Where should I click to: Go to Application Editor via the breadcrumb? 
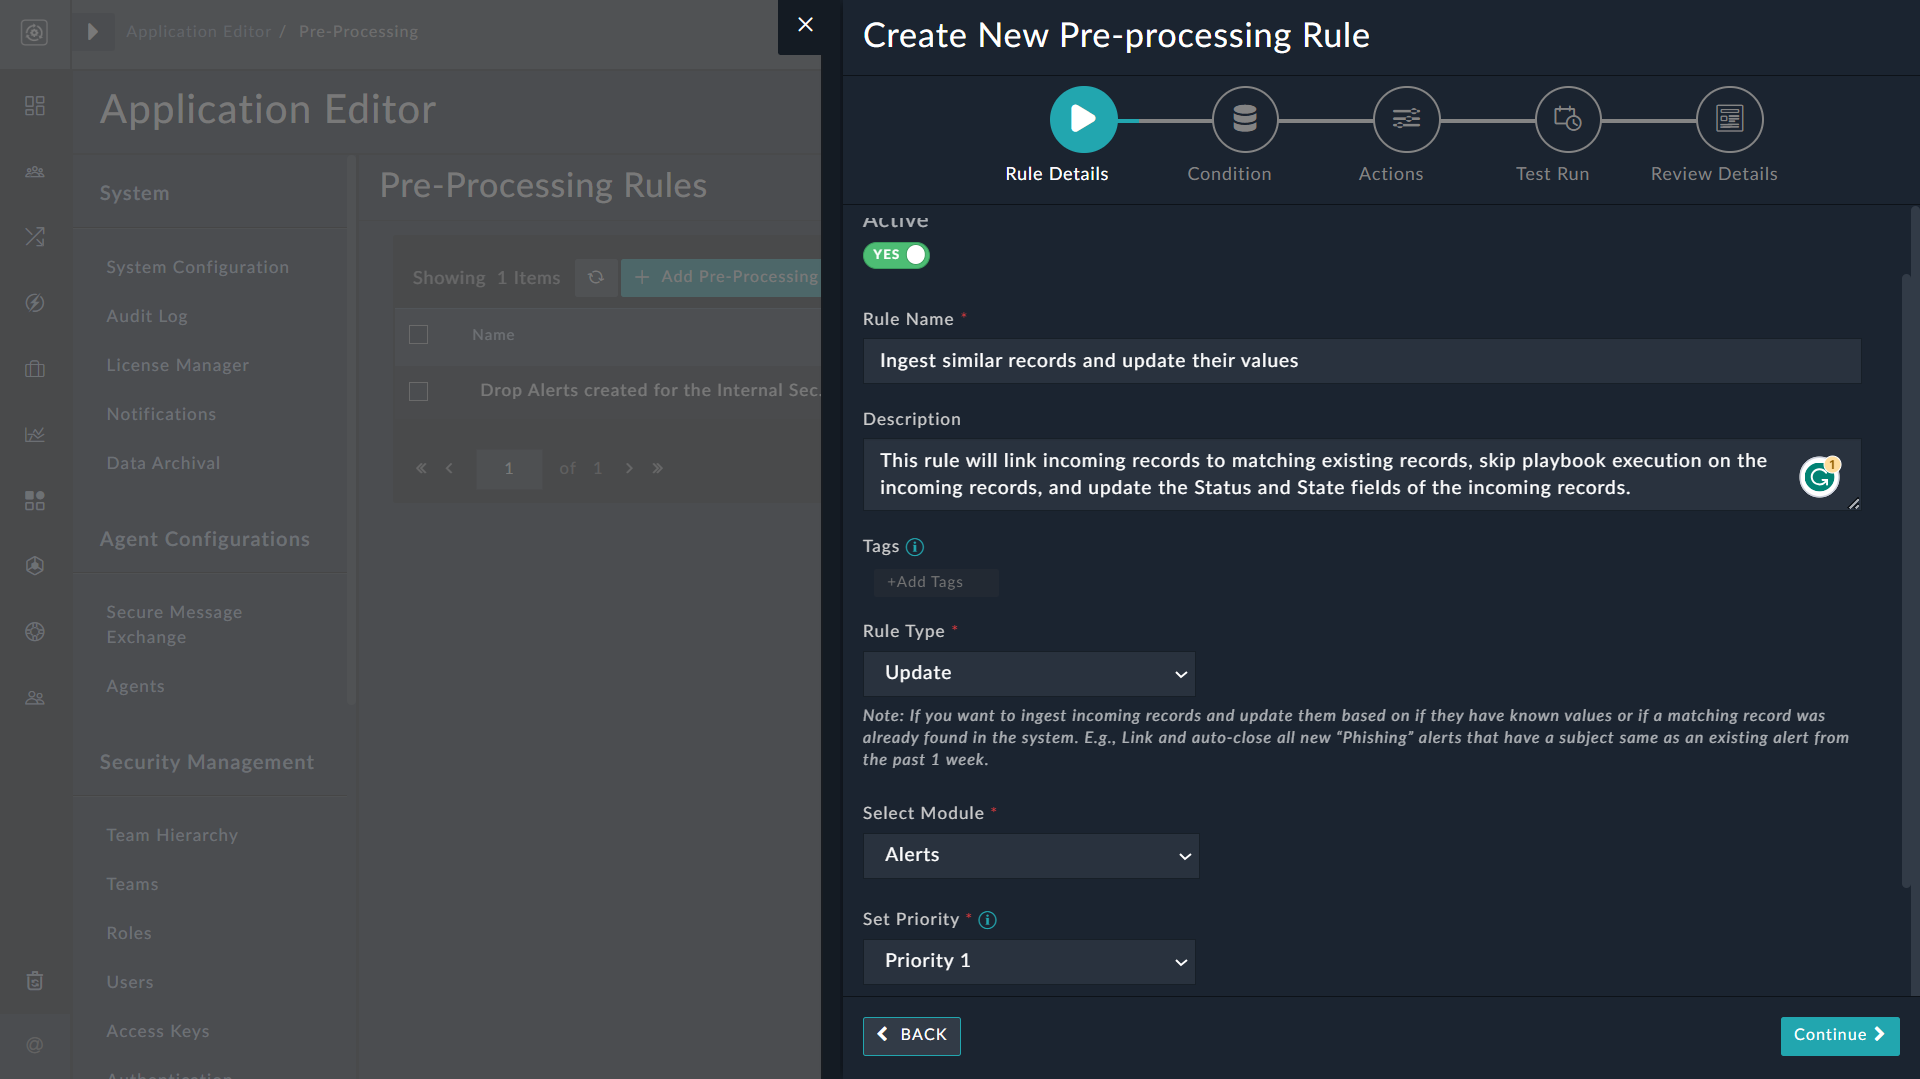point(198,31)
